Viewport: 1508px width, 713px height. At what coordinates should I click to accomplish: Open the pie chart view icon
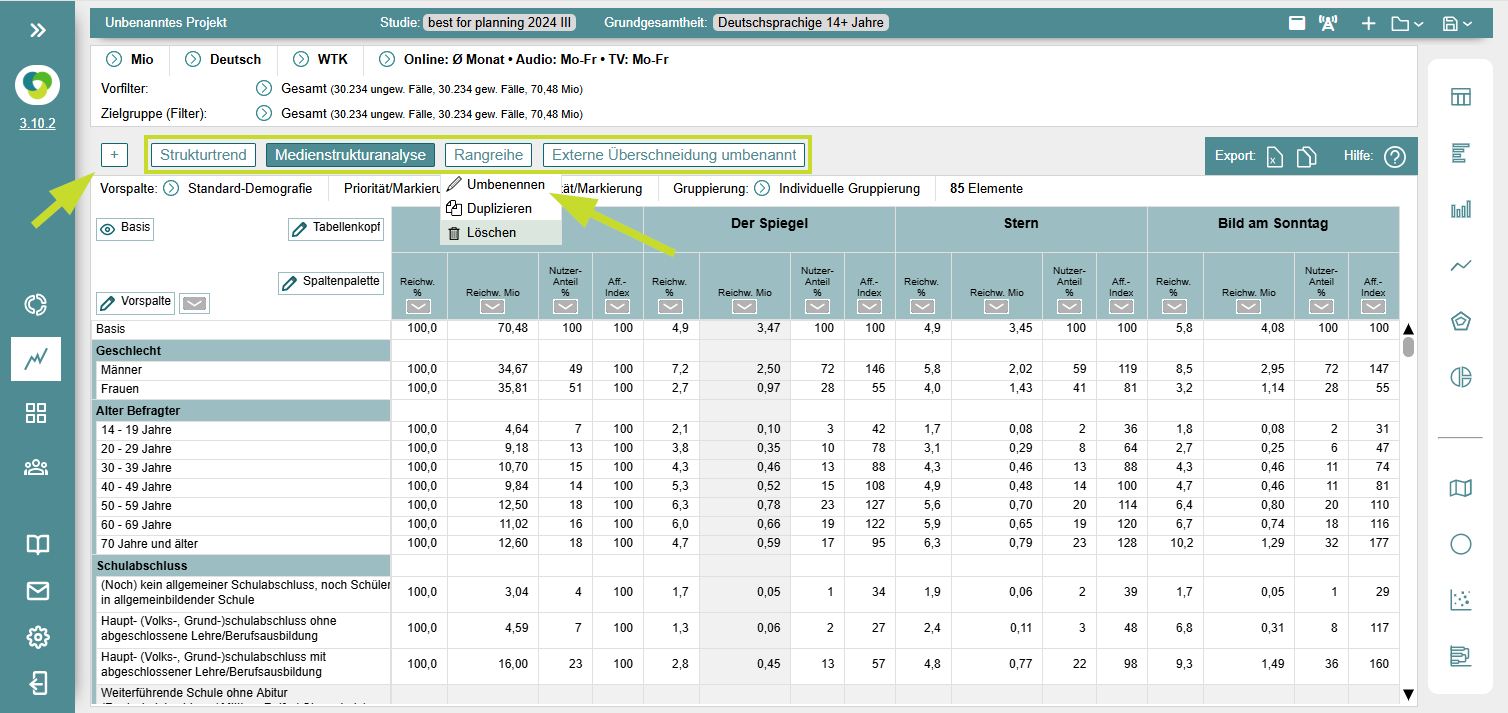[x=1461, y=377]
